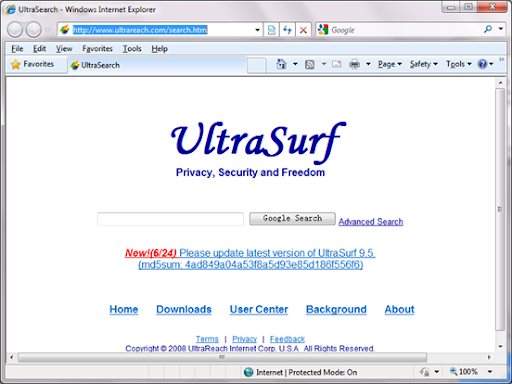Screen dimensions: 512x384
Task: Open the View menu
Action: (x=64, y=49)
